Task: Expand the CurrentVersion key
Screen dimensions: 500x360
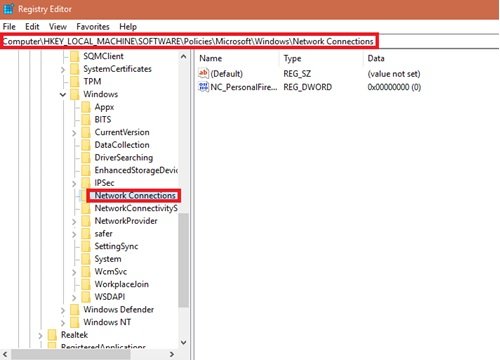Action: (x=74, y=133)
